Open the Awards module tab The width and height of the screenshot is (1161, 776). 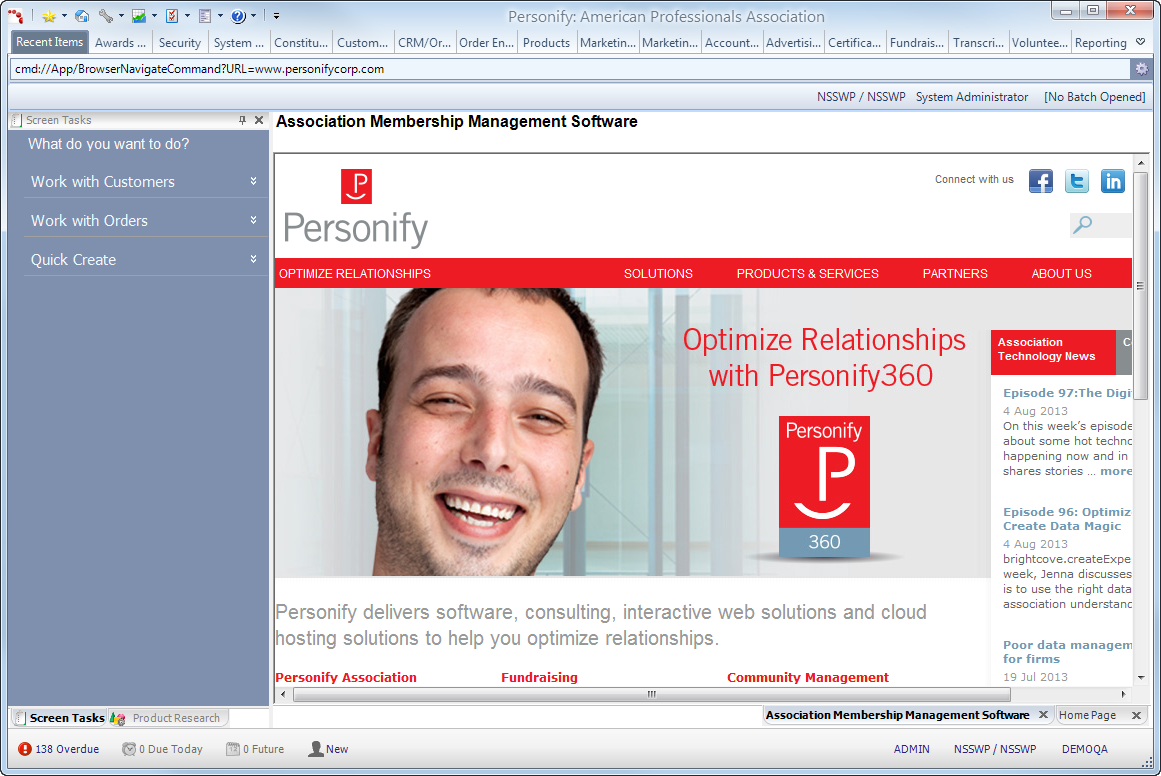pos(120,43)
